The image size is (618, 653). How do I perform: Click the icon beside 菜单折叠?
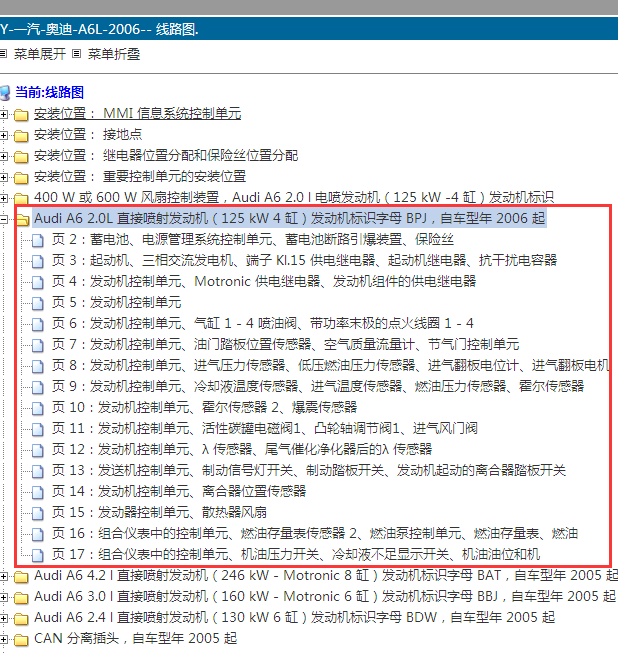click(x=77, y=54)
